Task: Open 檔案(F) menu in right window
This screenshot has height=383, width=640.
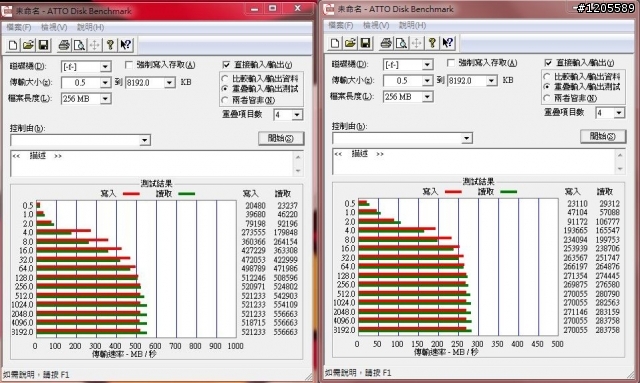Action: pos(341,25)
